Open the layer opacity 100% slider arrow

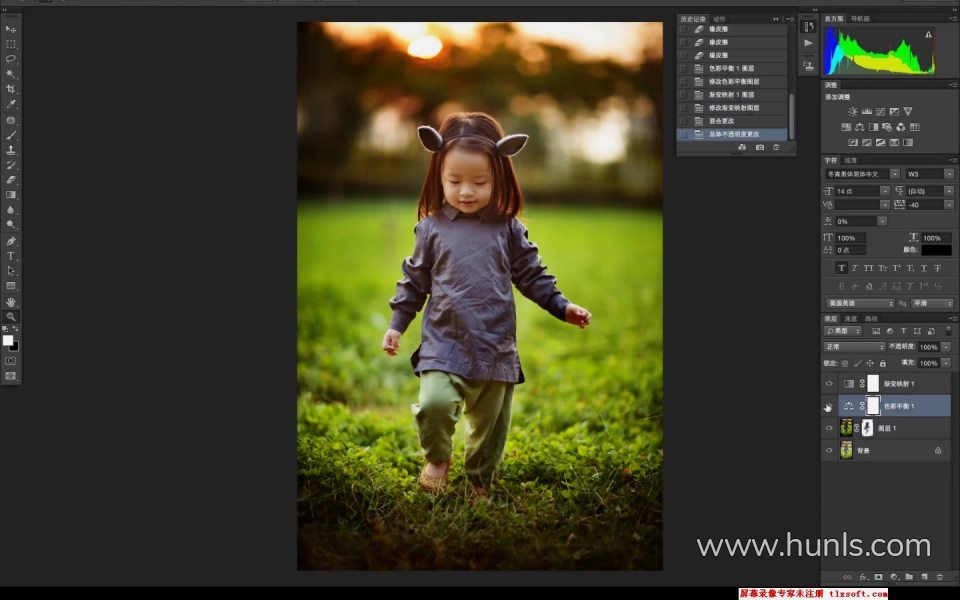coord(947,347)
